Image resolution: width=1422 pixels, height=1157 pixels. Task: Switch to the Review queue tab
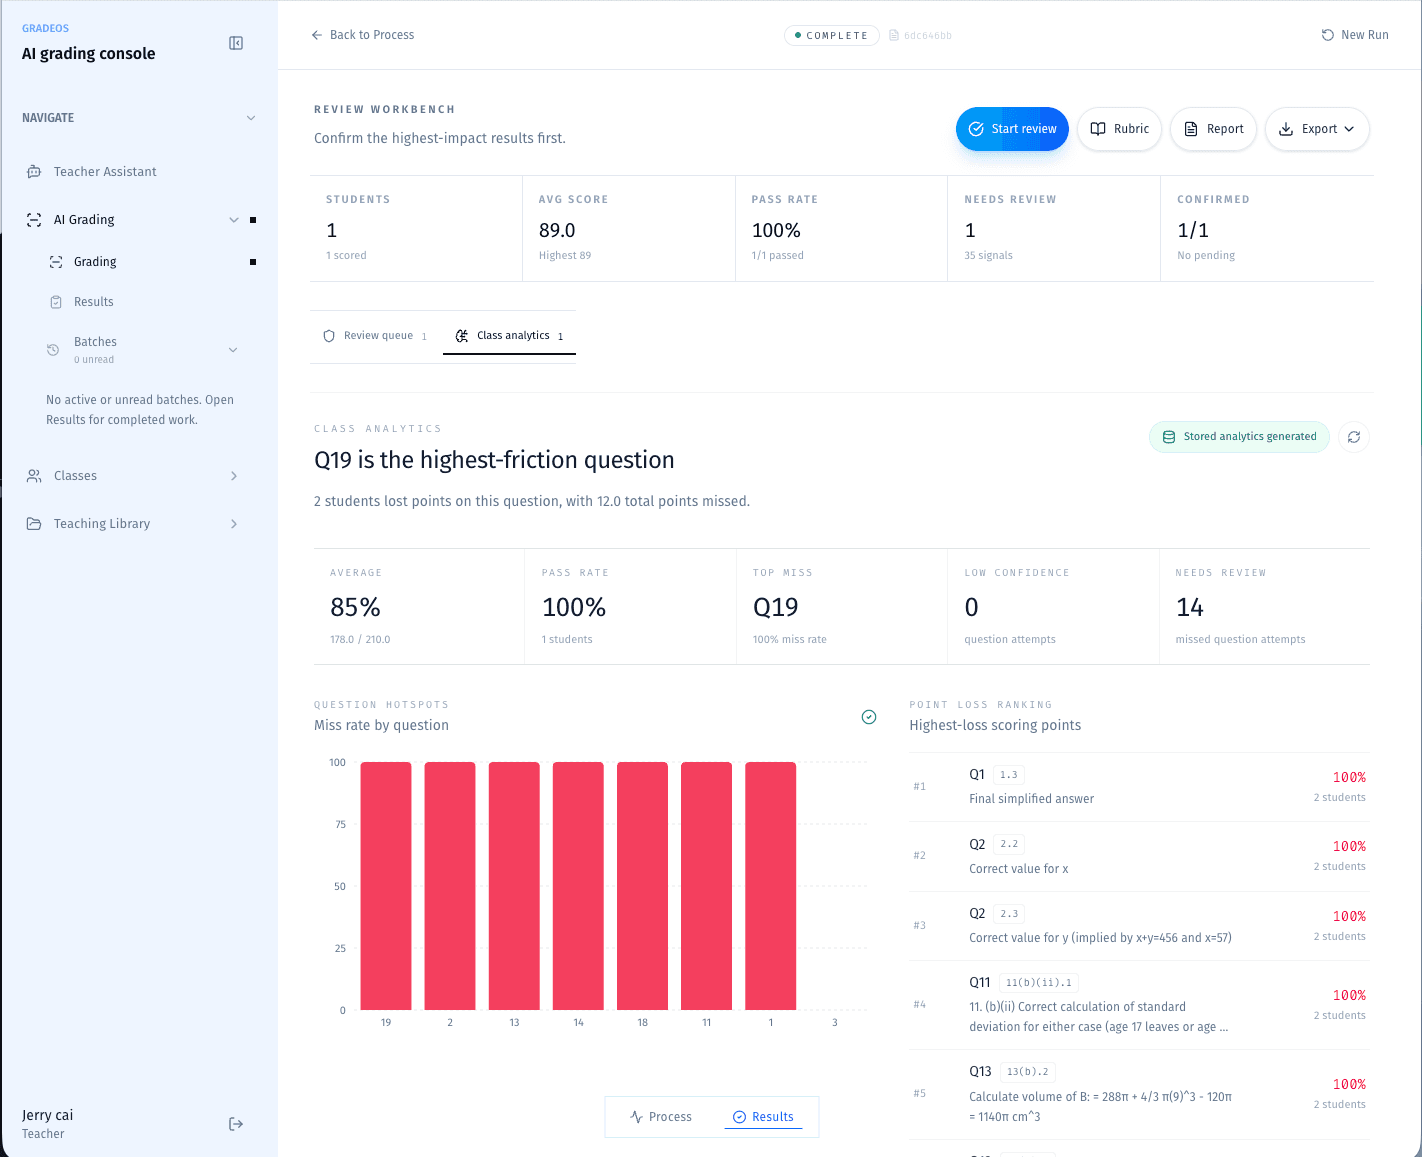point(375,336)
